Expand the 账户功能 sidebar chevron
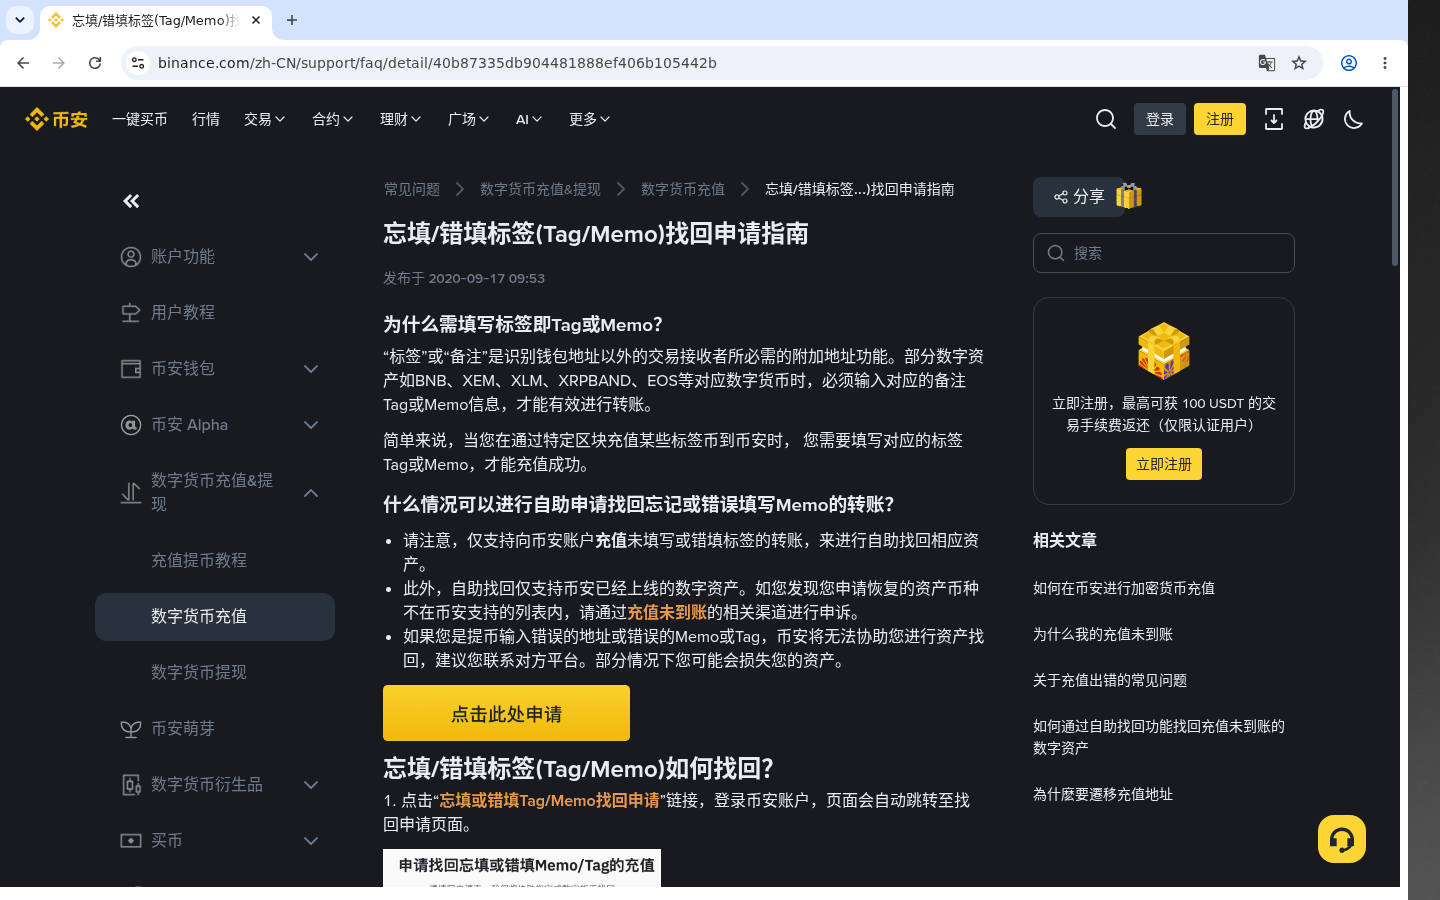This screenshot has width=1440, height=900. (x=311, y=257)
